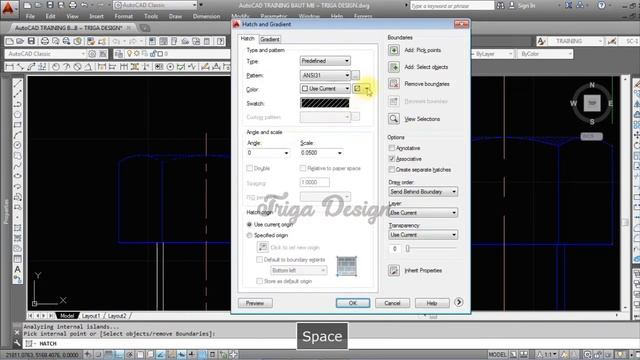The image size is (640, 360).
Task: Toggle MODEL space button in status bar
Action: tap(498, 354)
